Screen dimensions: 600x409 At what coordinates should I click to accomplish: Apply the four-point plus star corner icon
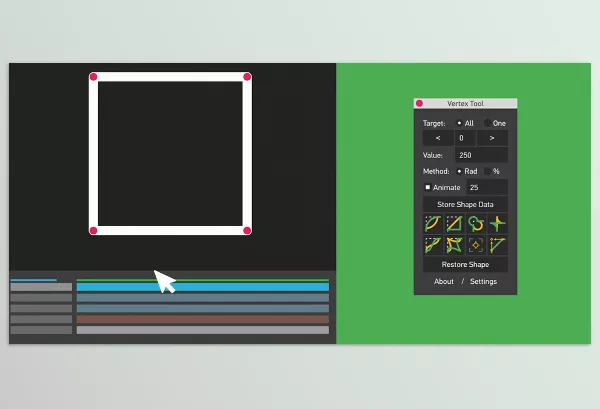[x=497, y=224]
